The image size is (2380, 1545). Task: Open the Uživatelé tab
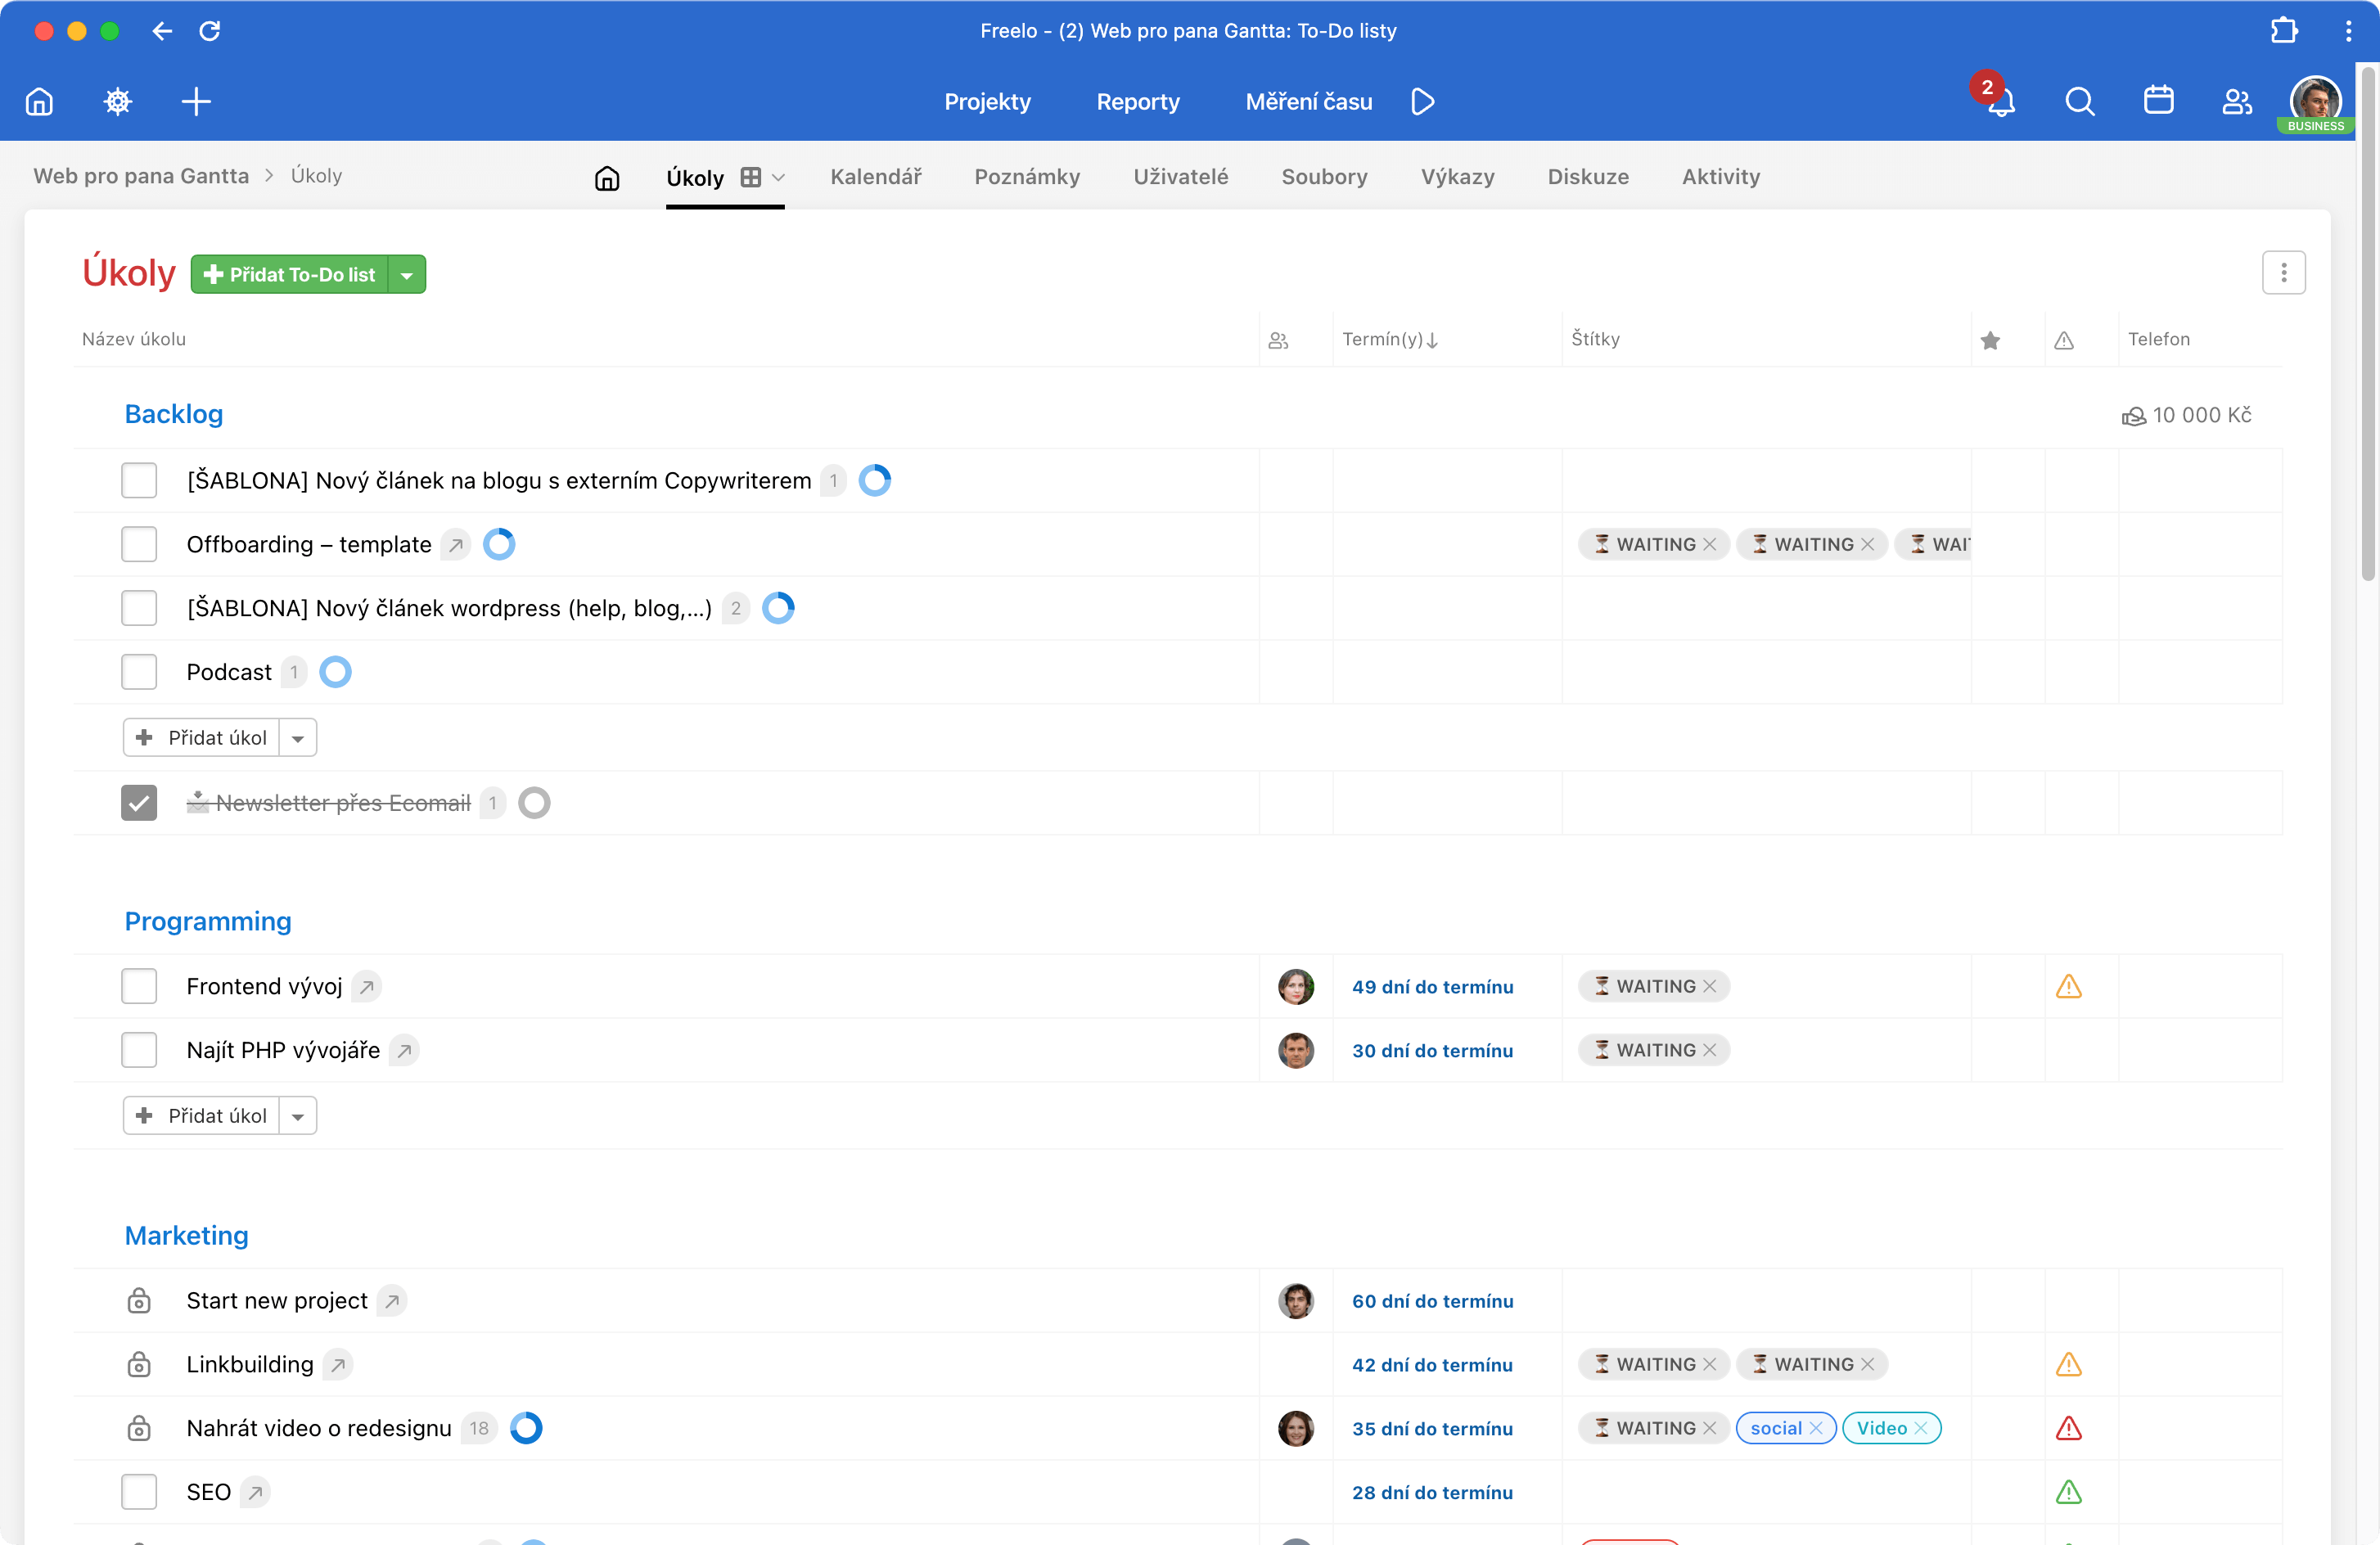pyautogui.click(x=1180, y=177)
